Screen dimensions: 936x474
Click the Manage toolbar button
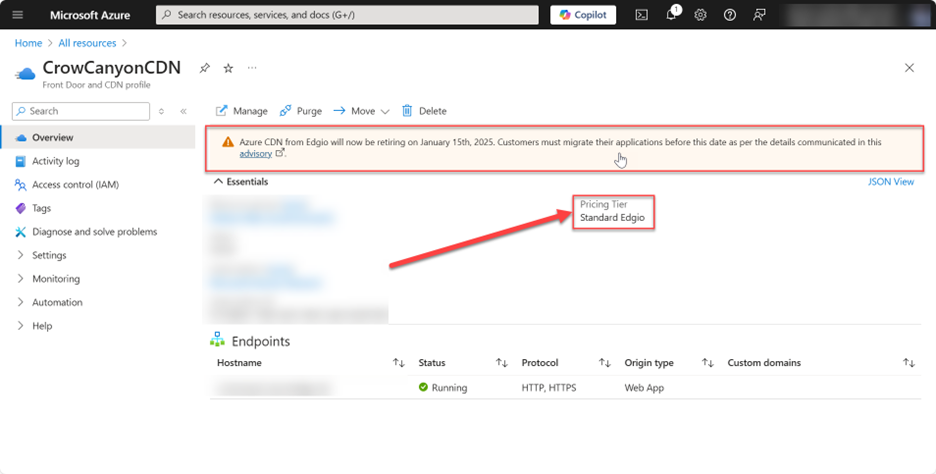[x=241, y=111]
